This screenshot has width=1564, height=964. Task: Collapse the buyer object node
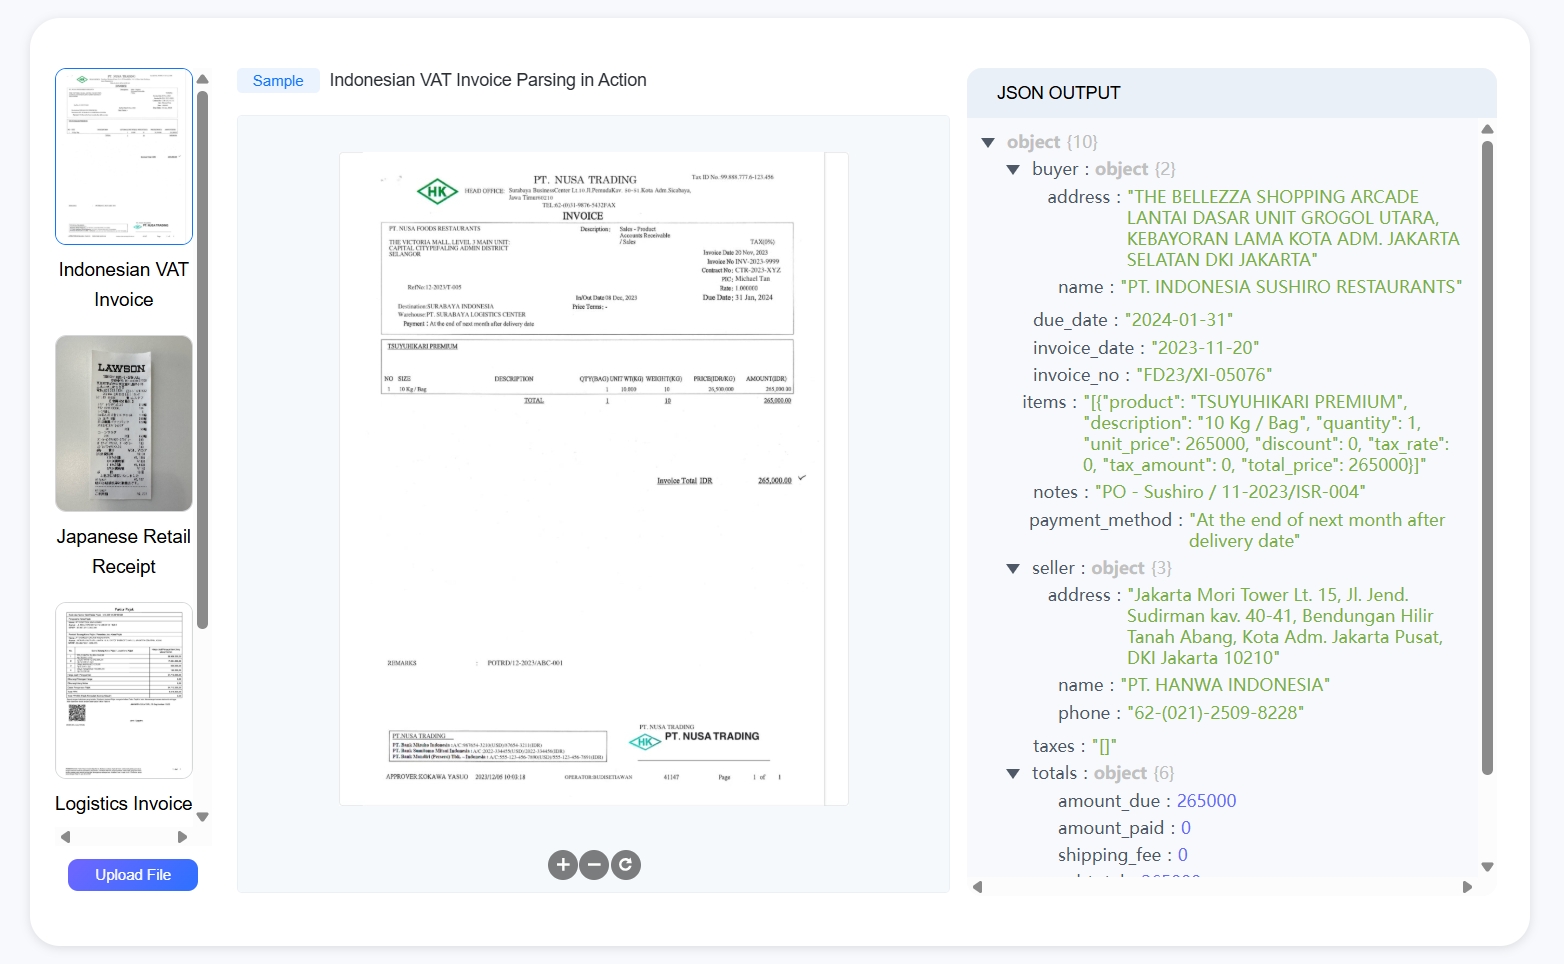tap(1013, 170)
